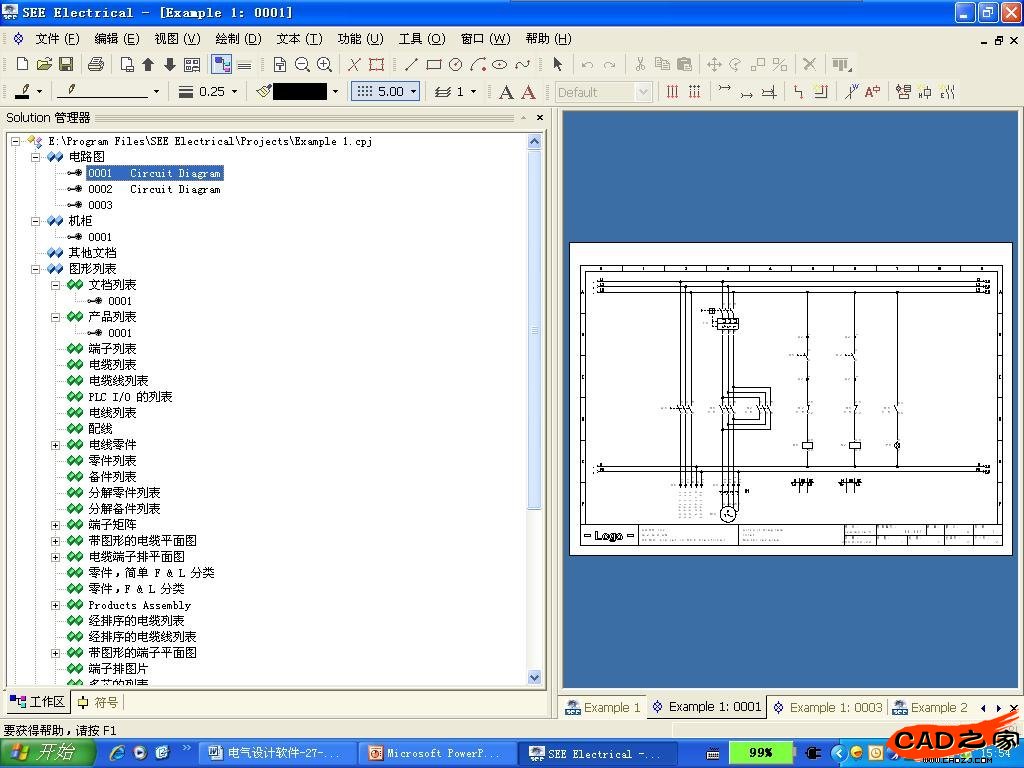Open the 绘制(D) menu
1024x768 pixels.
click(x=238, y=39)
